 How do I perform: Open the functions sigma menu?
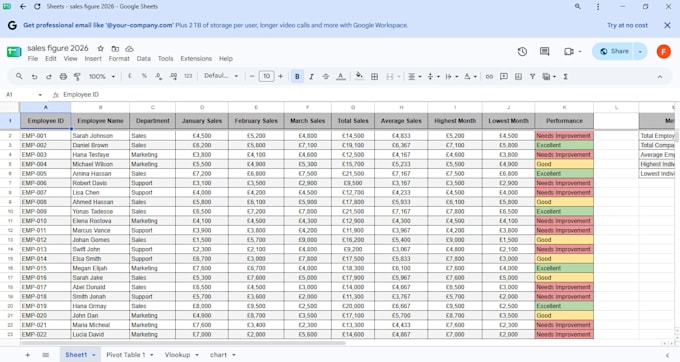point(566,76)
